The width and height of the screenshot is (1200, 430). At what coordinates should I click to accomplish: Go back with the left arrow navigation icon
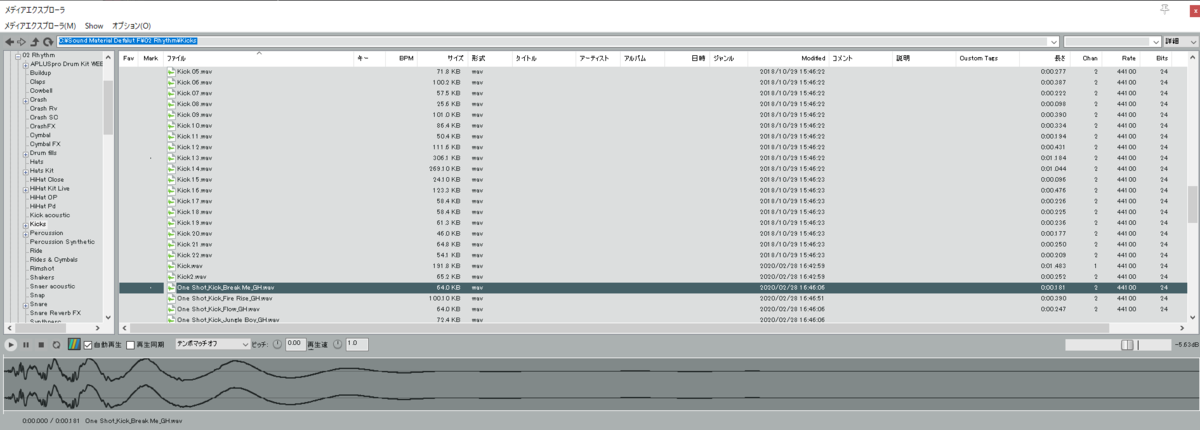coord(9,41)
